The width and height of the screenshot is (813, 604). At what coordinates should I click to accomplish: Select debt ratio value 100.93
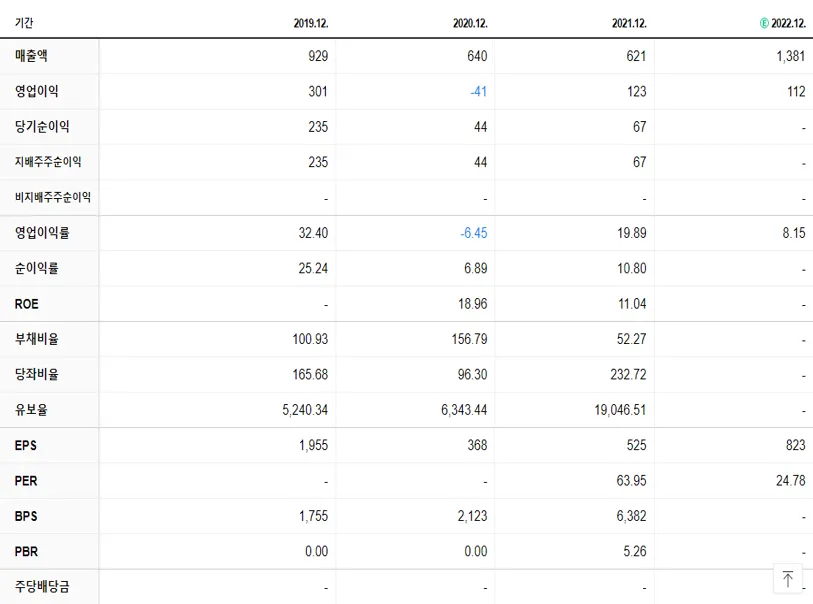(x=310, y=339)
